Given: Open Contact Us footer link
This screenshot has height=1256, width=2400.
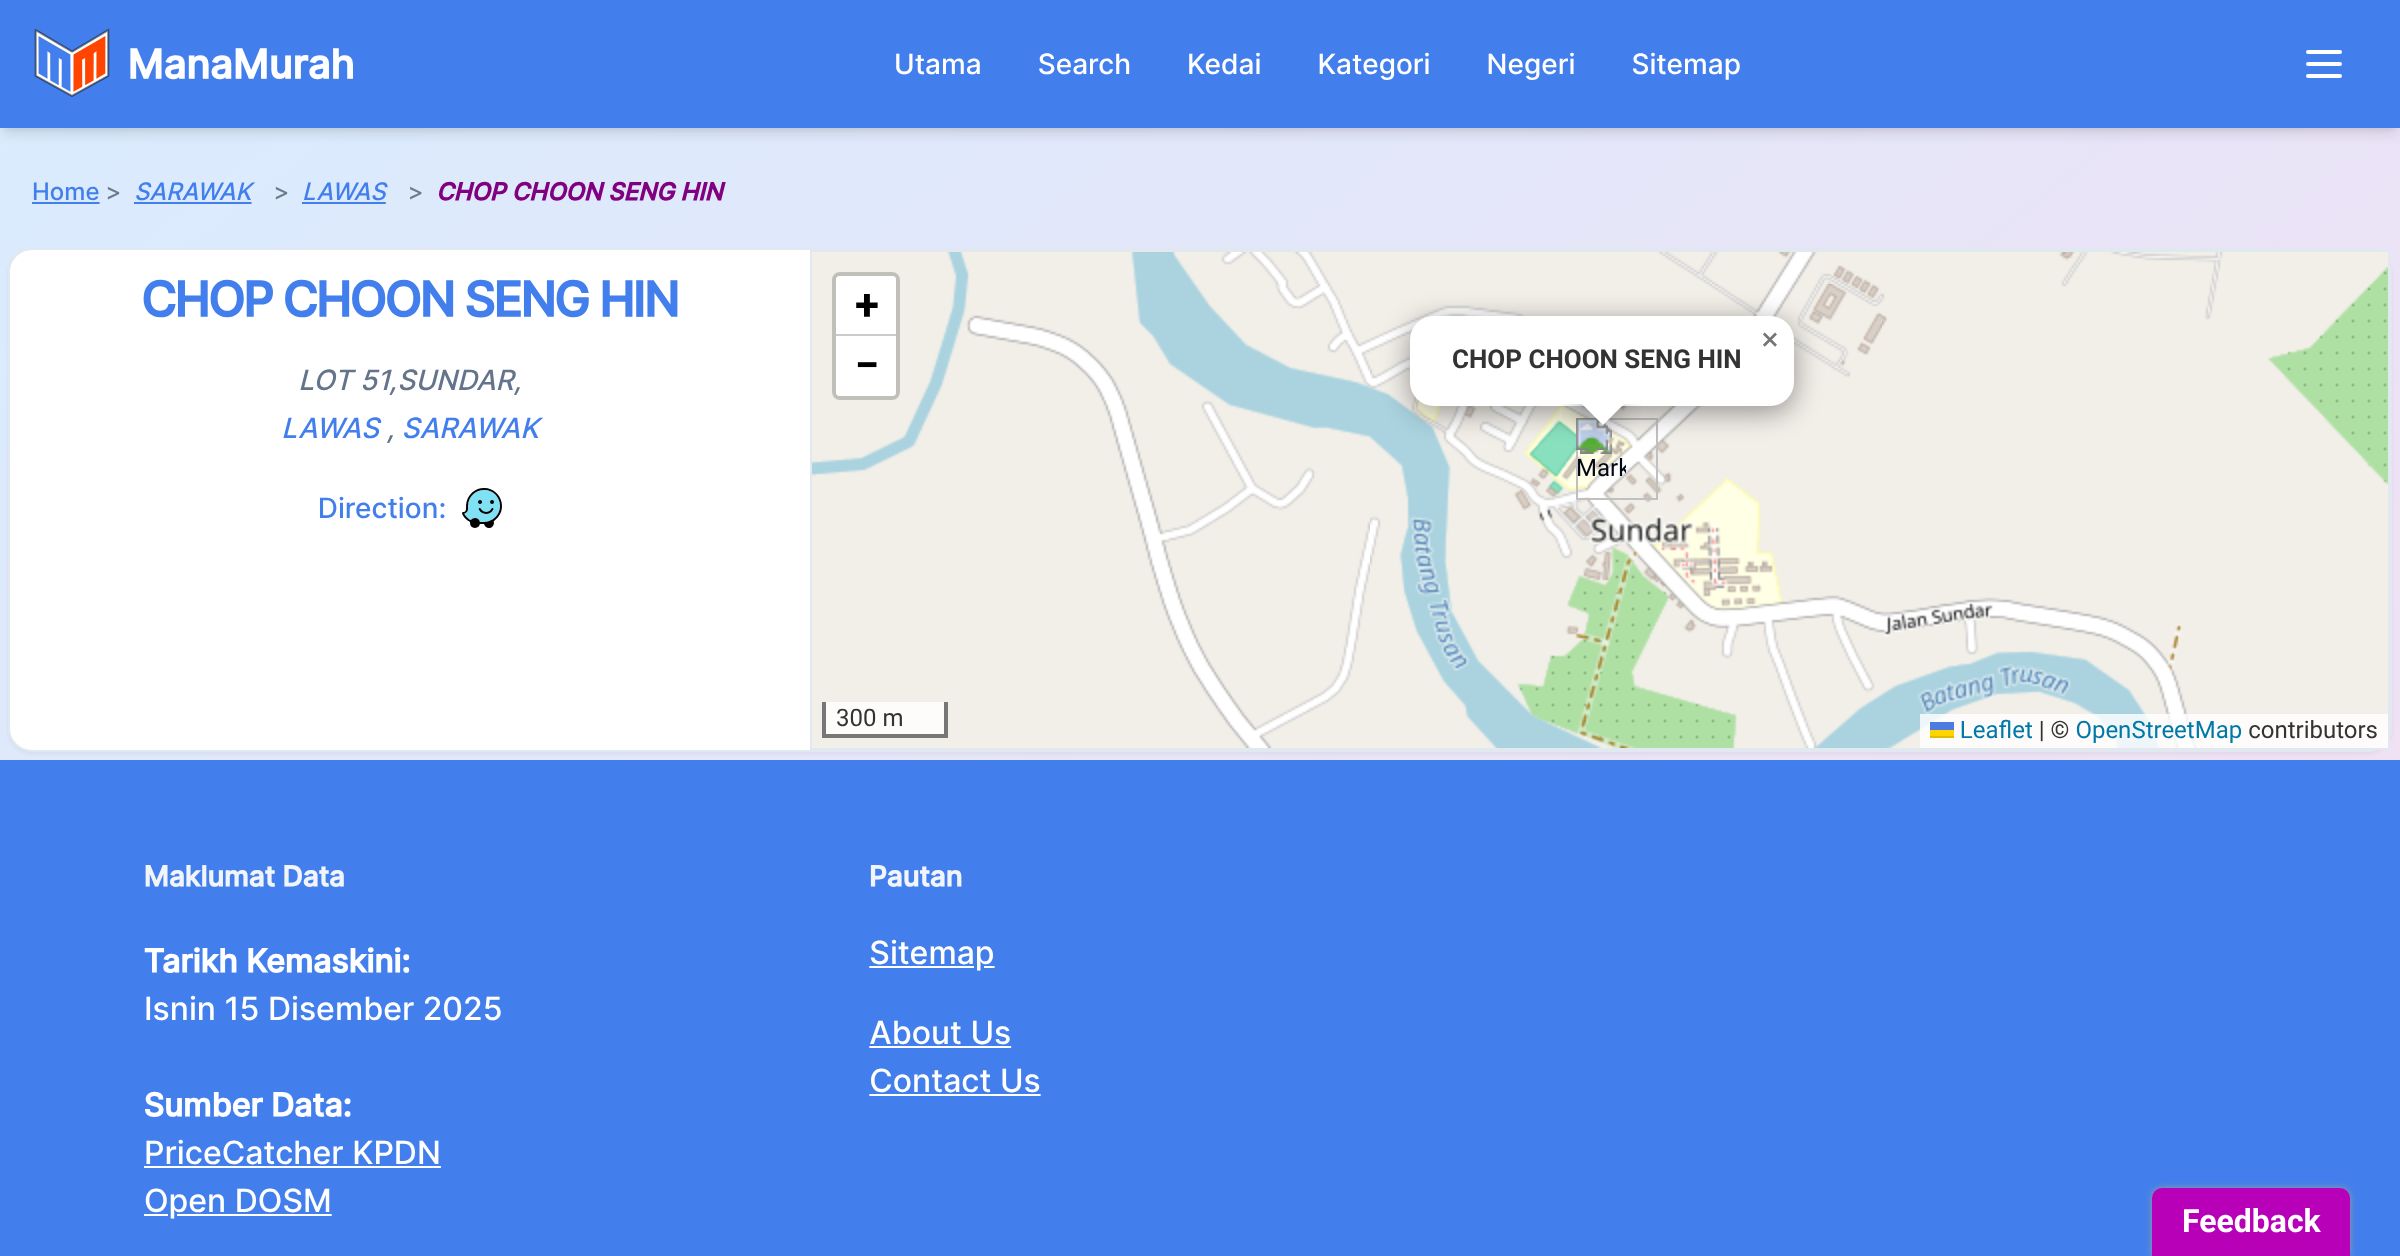Looking at the screenshot, I should (x=954, y=1081).
